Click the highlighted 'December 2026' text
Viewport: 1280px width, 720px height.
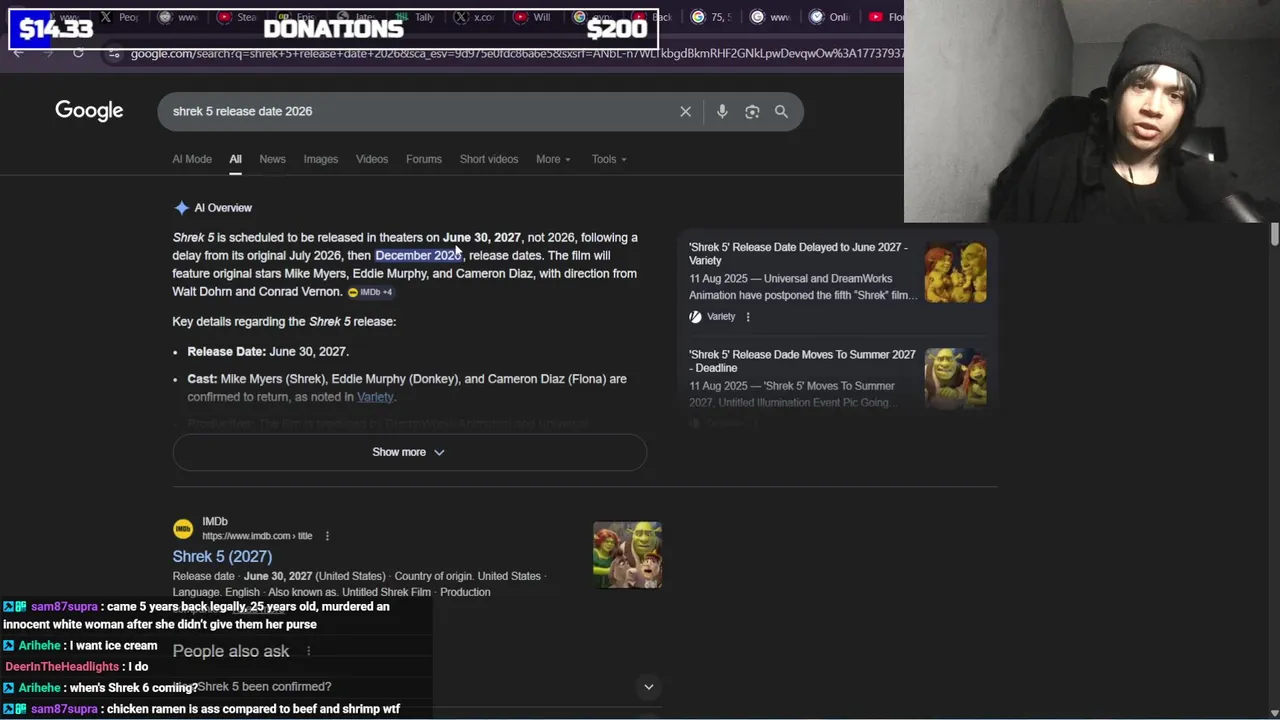pyautogui.click(x=418, y=255)
